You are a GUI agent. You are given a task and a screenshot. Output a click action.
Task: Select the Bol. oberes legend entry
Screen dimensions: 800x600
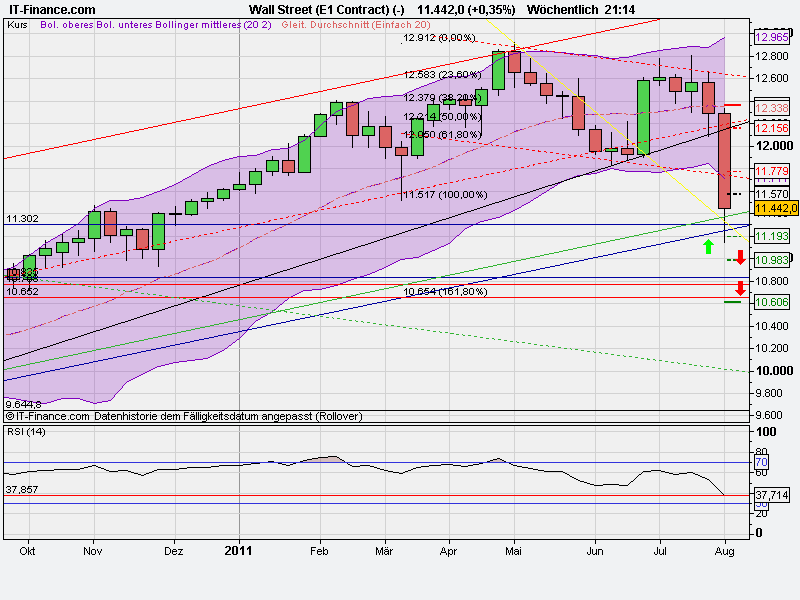pos(69,24)
